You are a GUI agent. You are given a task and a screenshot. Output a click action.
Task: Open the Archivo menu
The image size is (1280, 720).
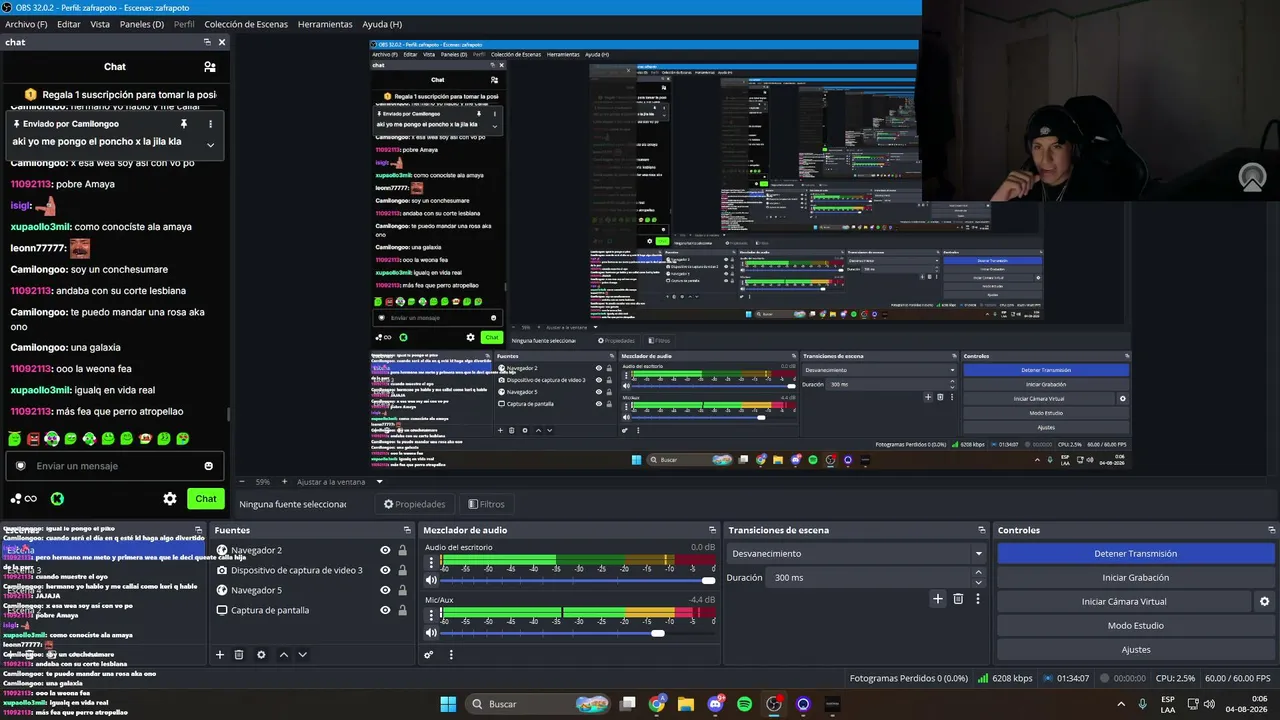click(x=26, y=24)
